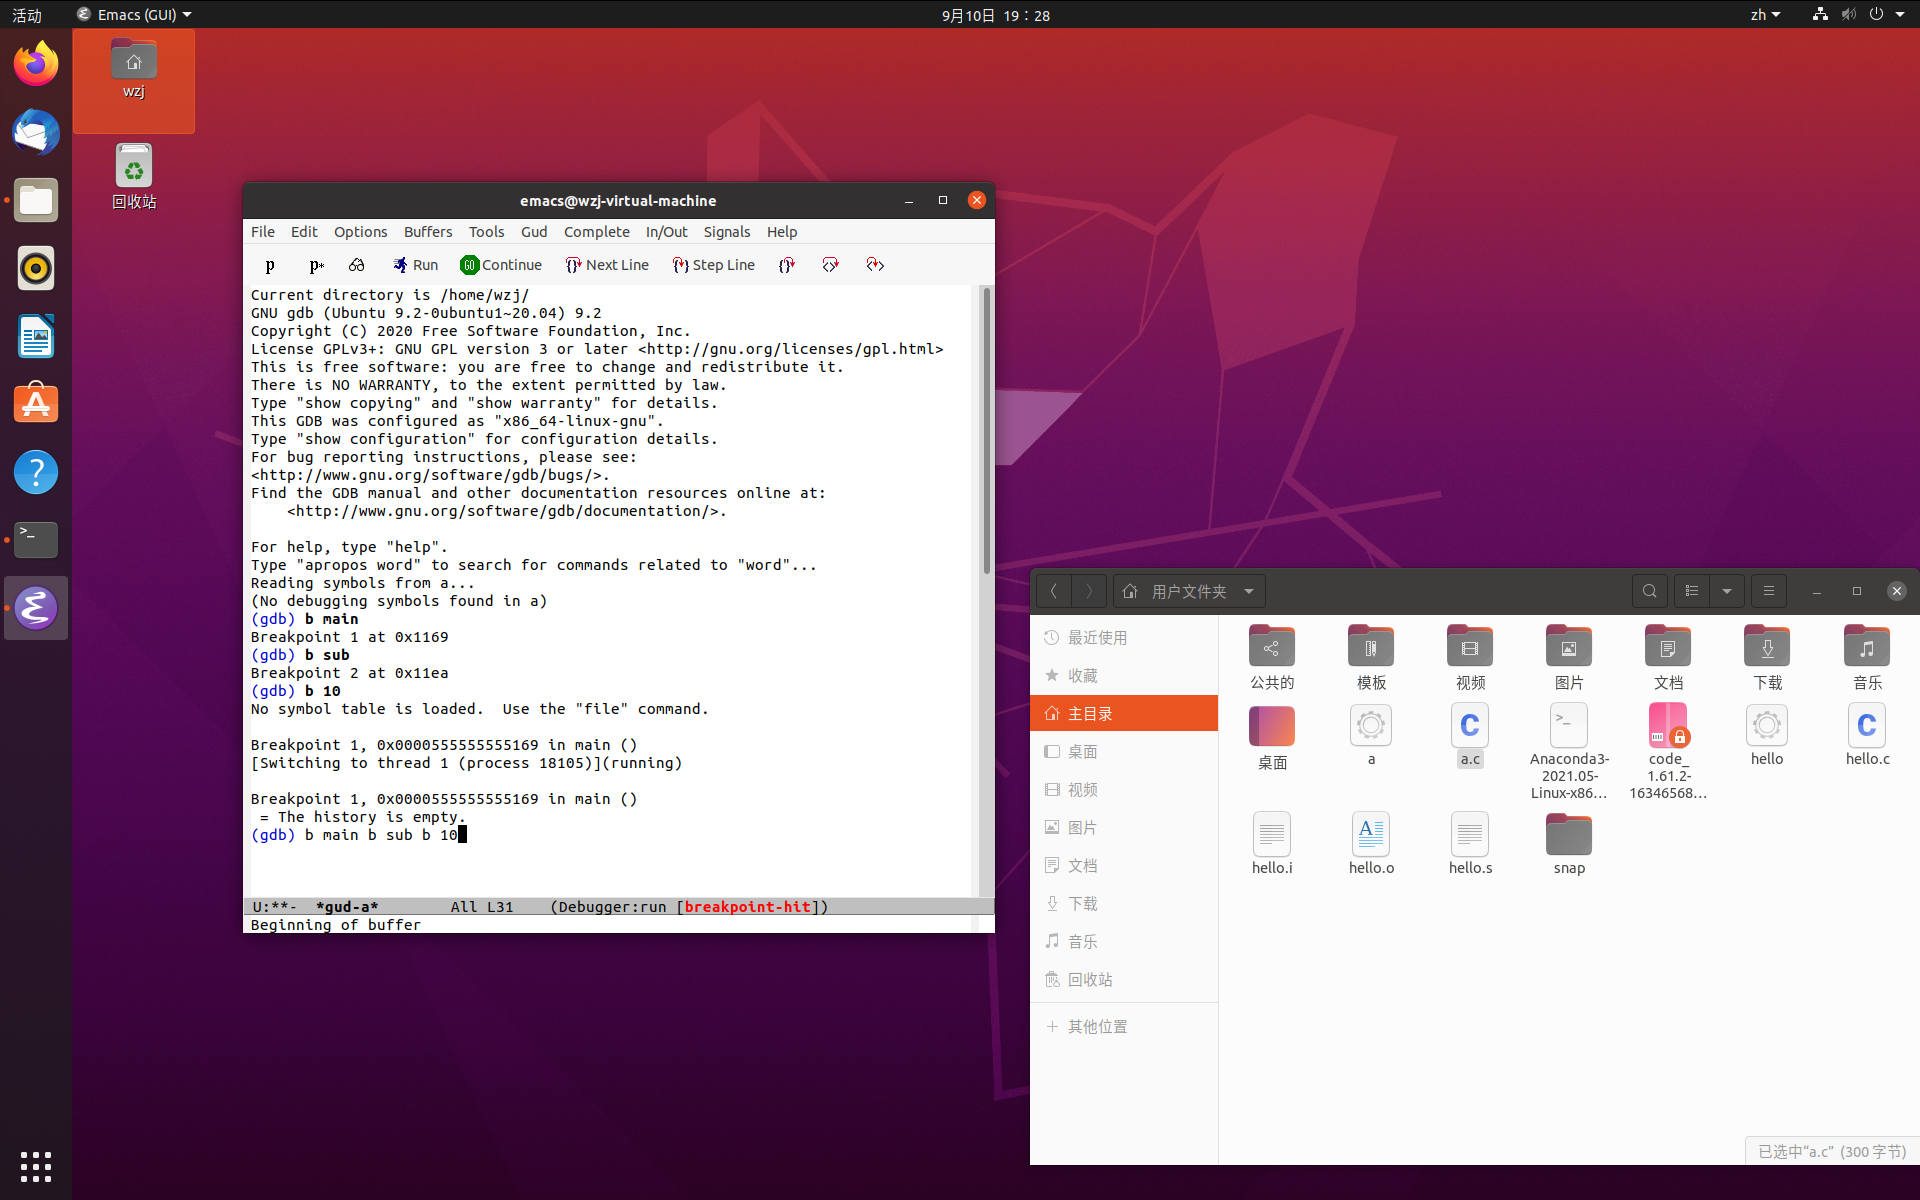The height and width of the screenshot is (1200, 1920).
Task: Expand the 用户文件夹 path dropdown
Action: tap(1249, 591)
